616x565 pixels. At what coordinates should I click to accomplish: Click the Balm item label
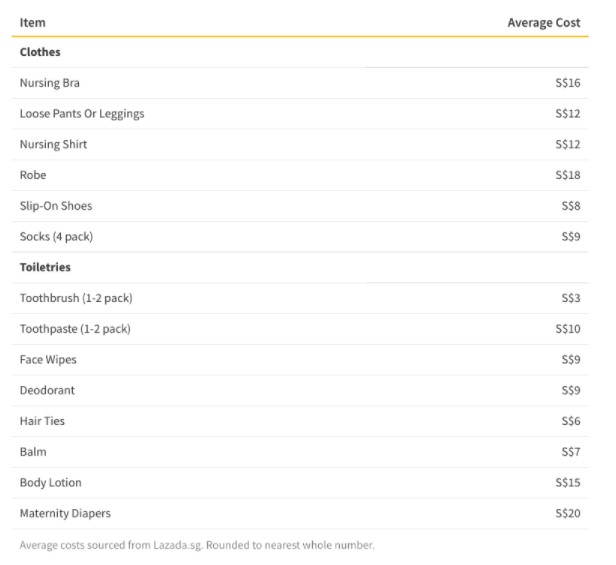pos(33,452)
